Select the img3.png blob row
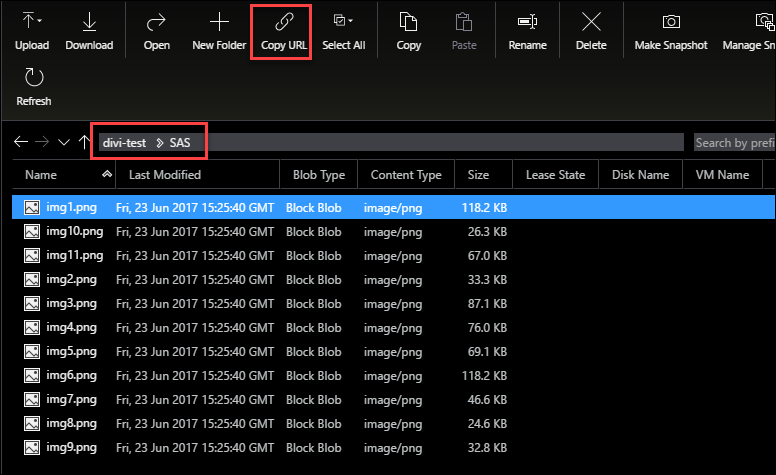This screenshot has width=776, height=475. click(393, 303)
